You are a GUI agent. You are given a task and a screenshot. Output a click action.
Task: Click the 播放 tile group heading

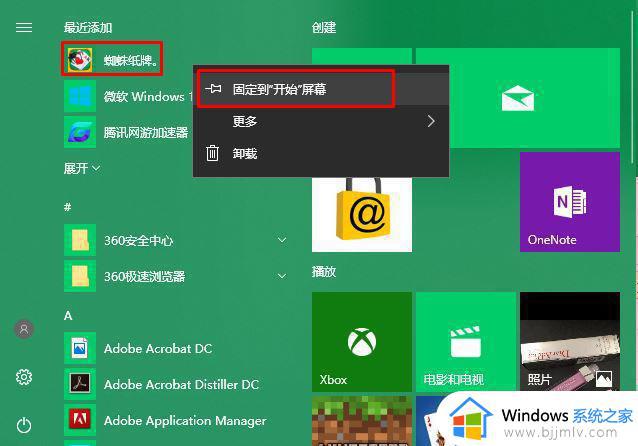click(324, 271)
